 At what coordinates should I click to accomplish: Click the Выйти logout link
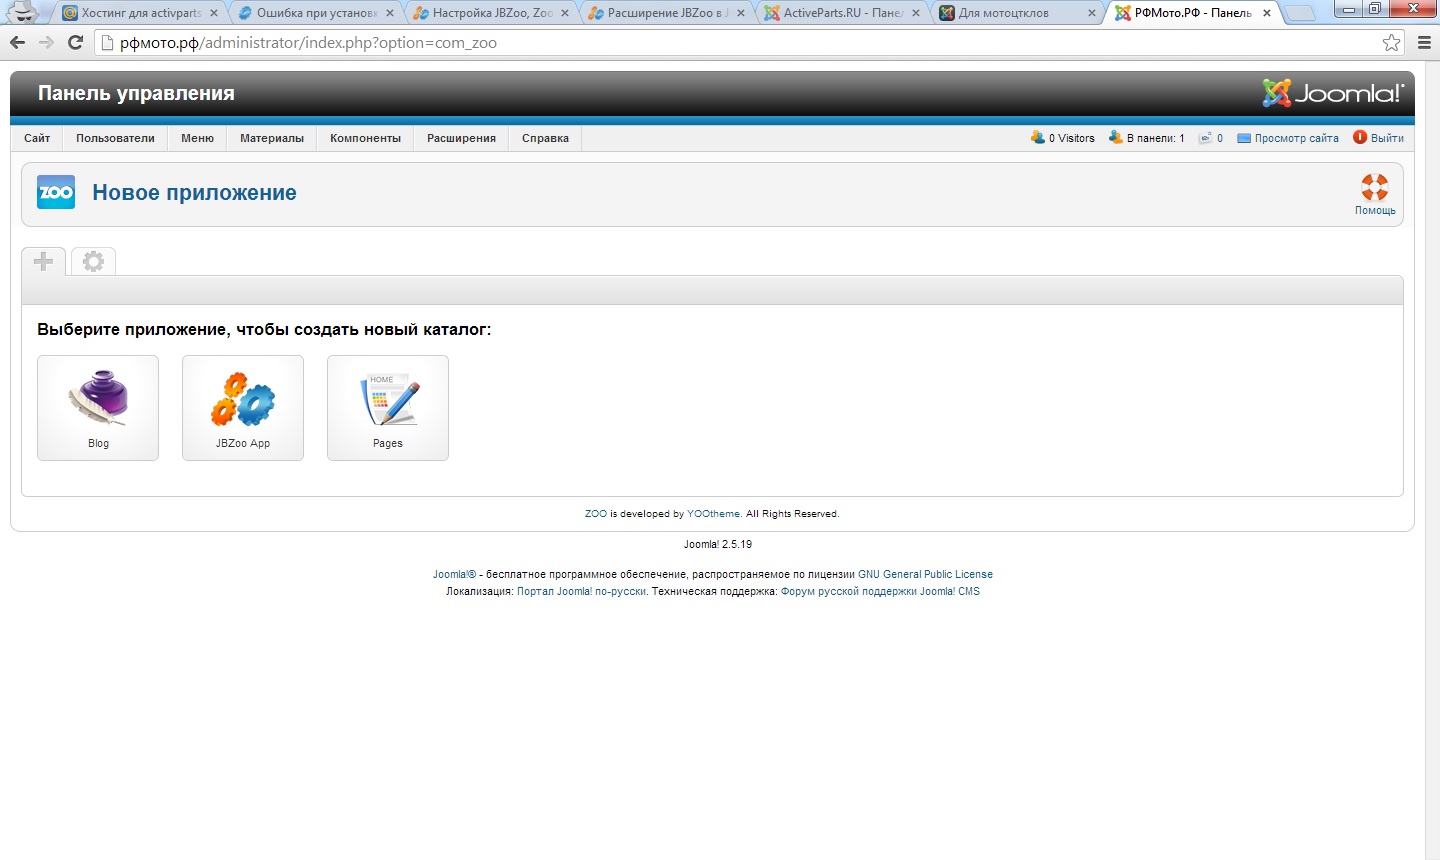pos(1386,138)
